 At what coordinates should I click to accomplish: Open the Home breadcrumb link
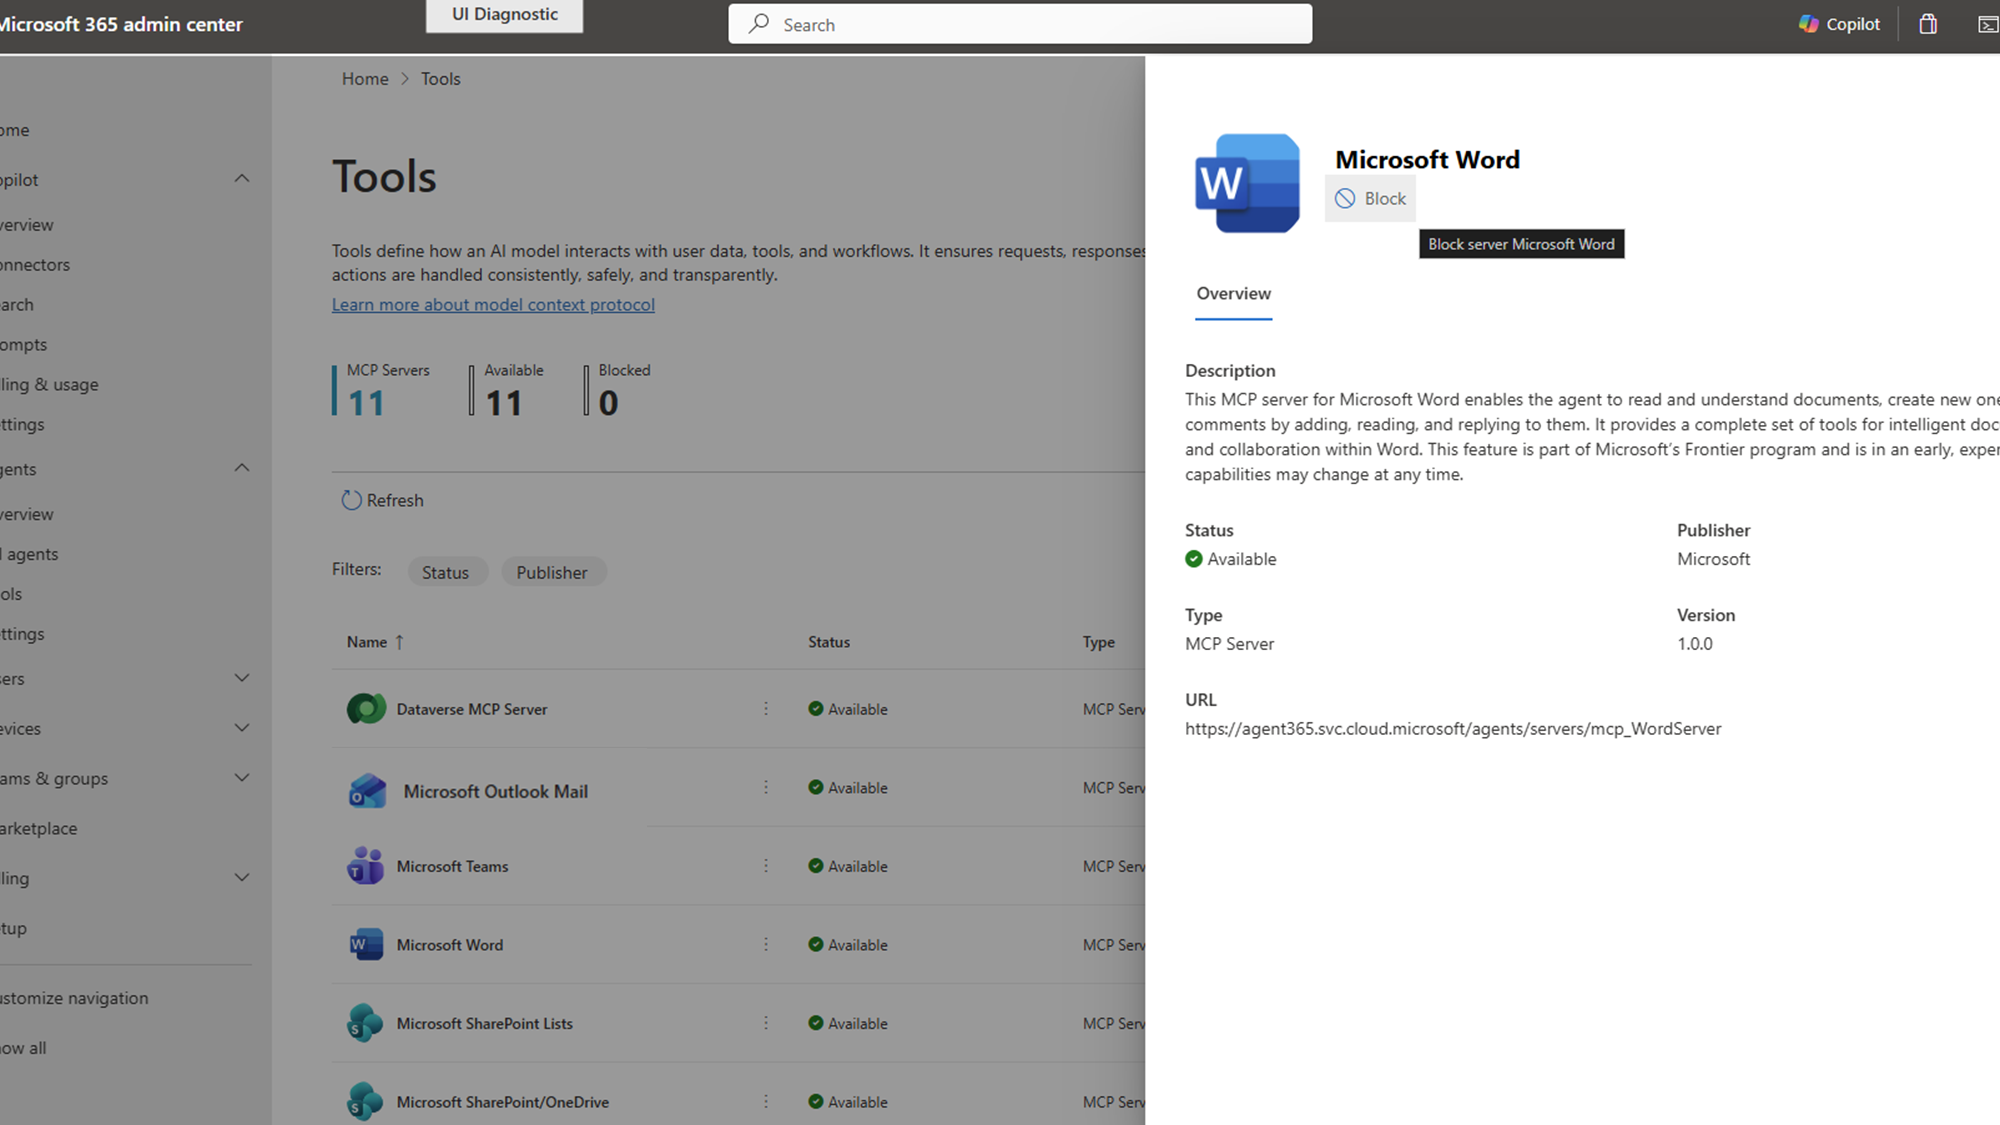[365, 78]
